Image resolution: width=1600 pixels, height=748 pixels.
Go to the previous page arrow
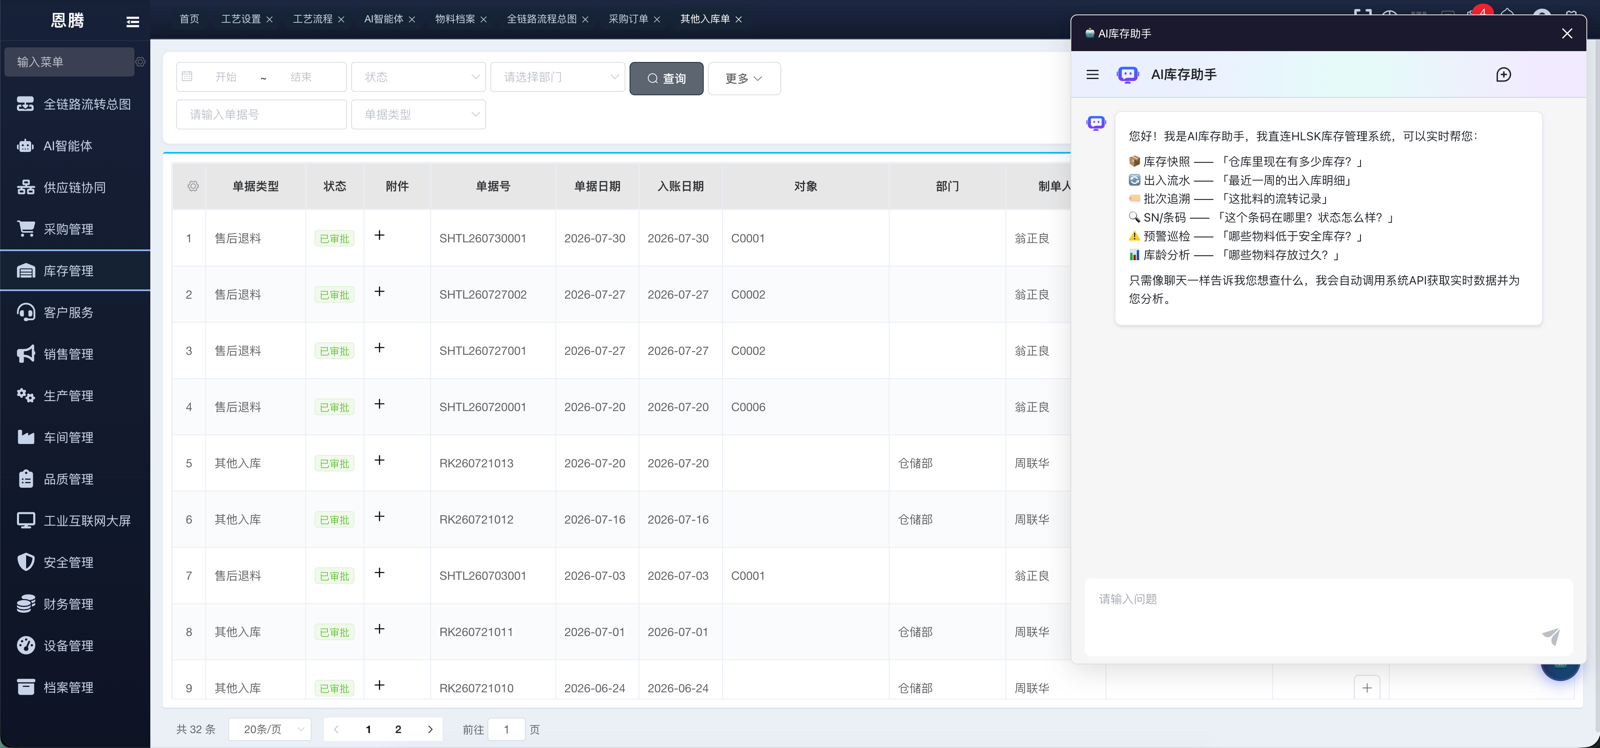point(336,730)
